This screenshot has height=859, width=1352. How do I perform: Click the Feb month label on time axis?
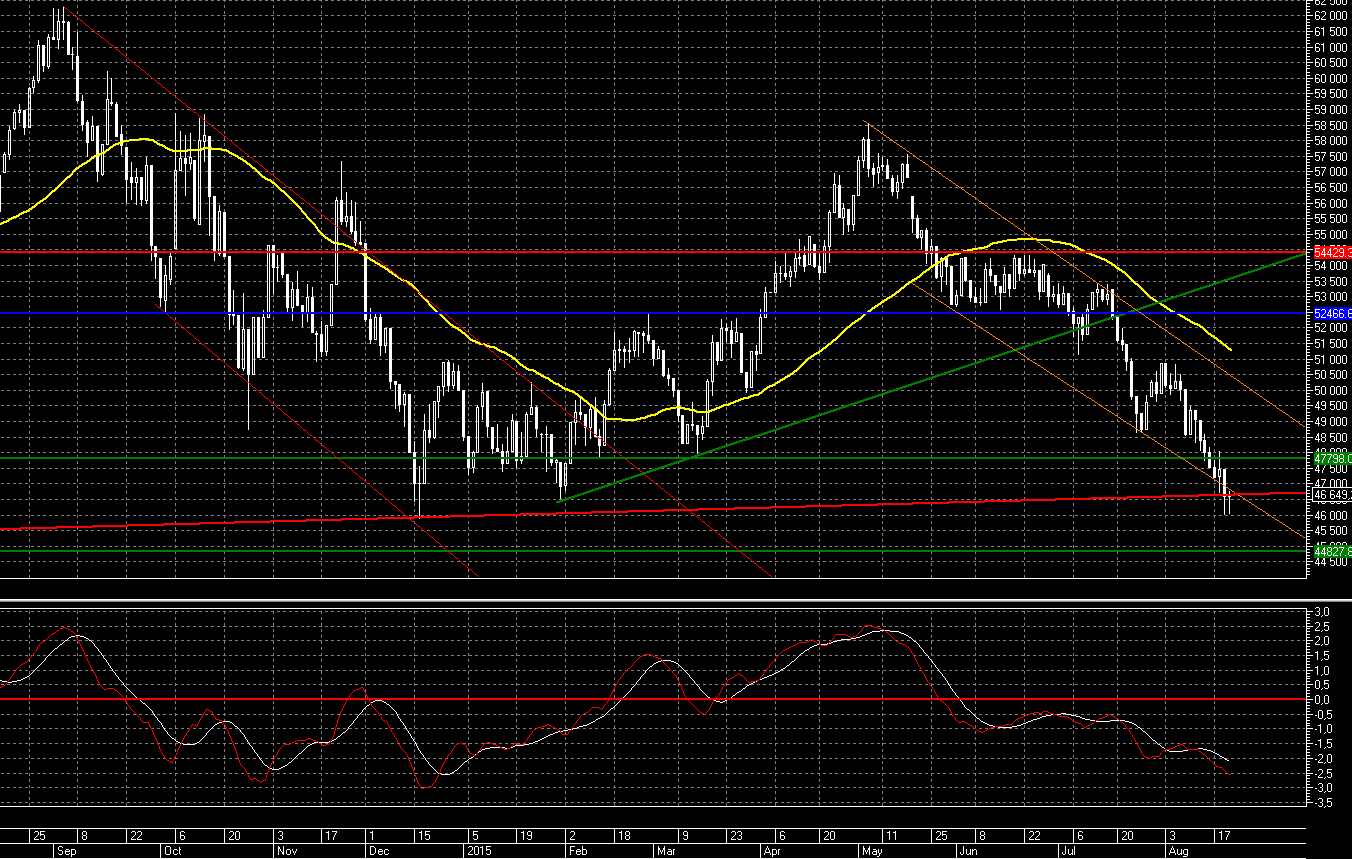[x=577, y=850]
